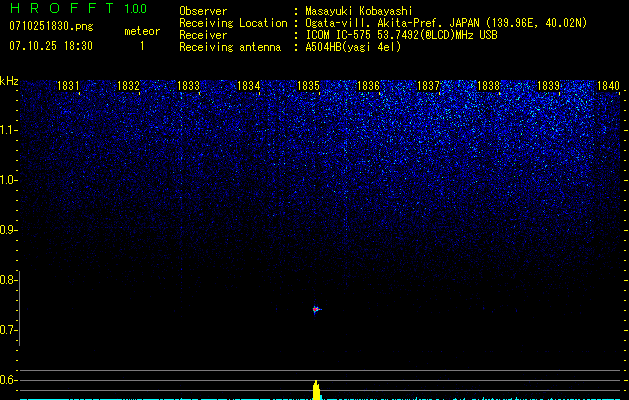Click the 0.7 kHz frequency tick

click(x=9, y=330)
